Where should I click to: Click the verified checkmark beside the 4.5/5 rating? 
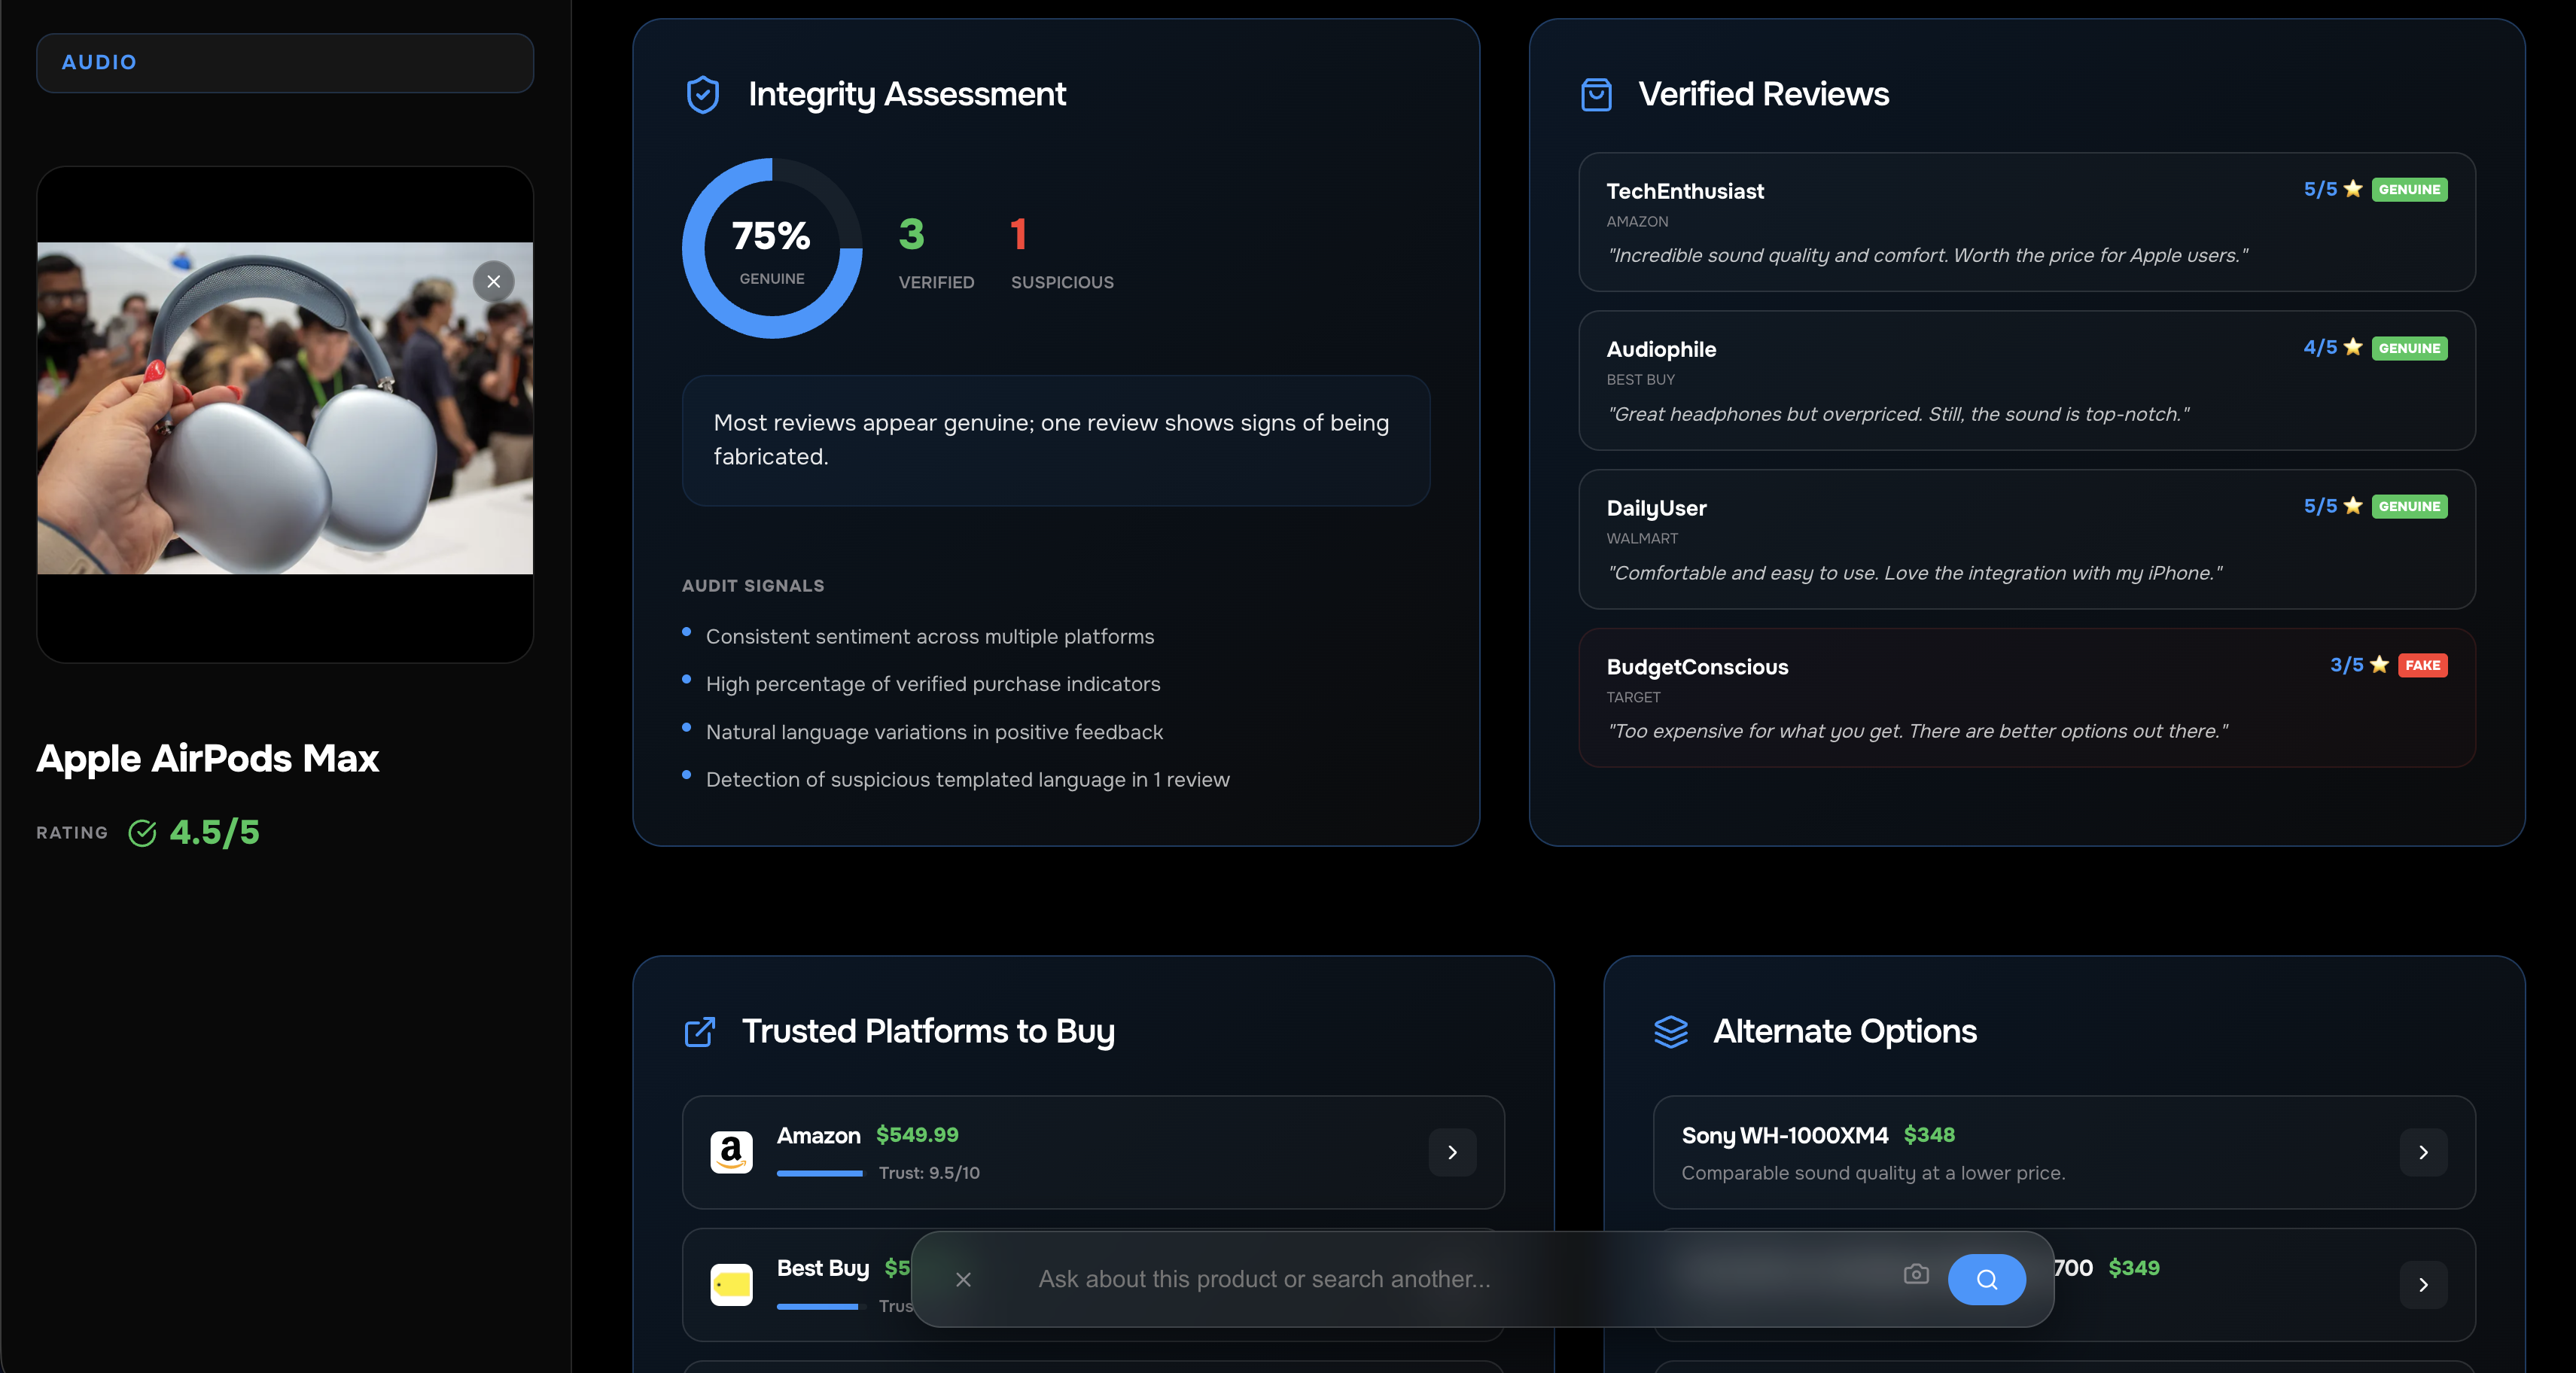142,833
